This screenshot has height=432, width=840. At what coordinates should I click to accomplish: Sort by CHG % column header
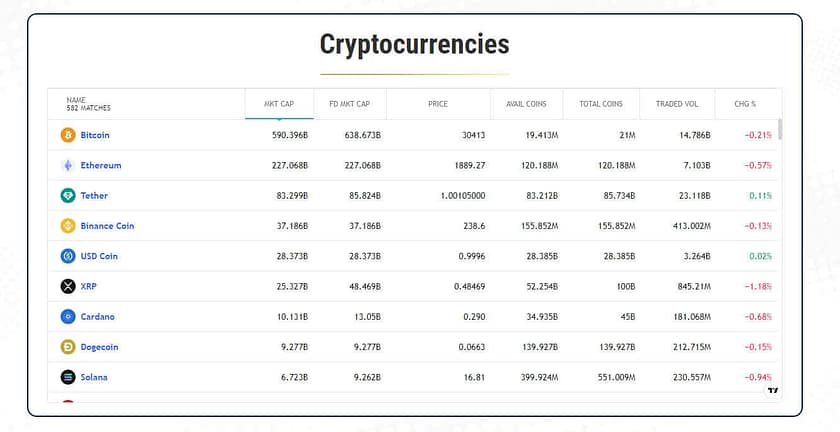point(745,104)
